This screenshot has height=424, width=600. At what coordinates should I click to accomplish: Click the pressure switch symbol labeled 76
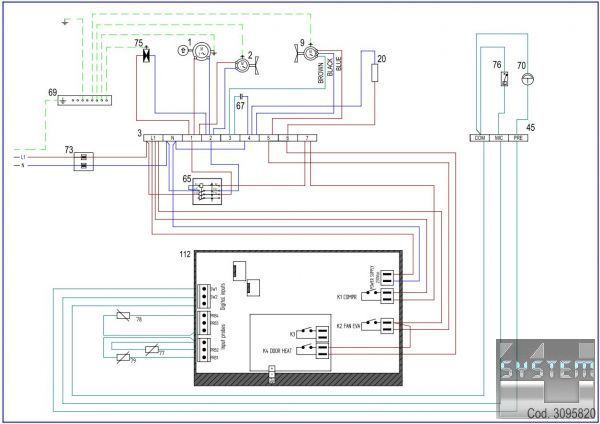502,79
